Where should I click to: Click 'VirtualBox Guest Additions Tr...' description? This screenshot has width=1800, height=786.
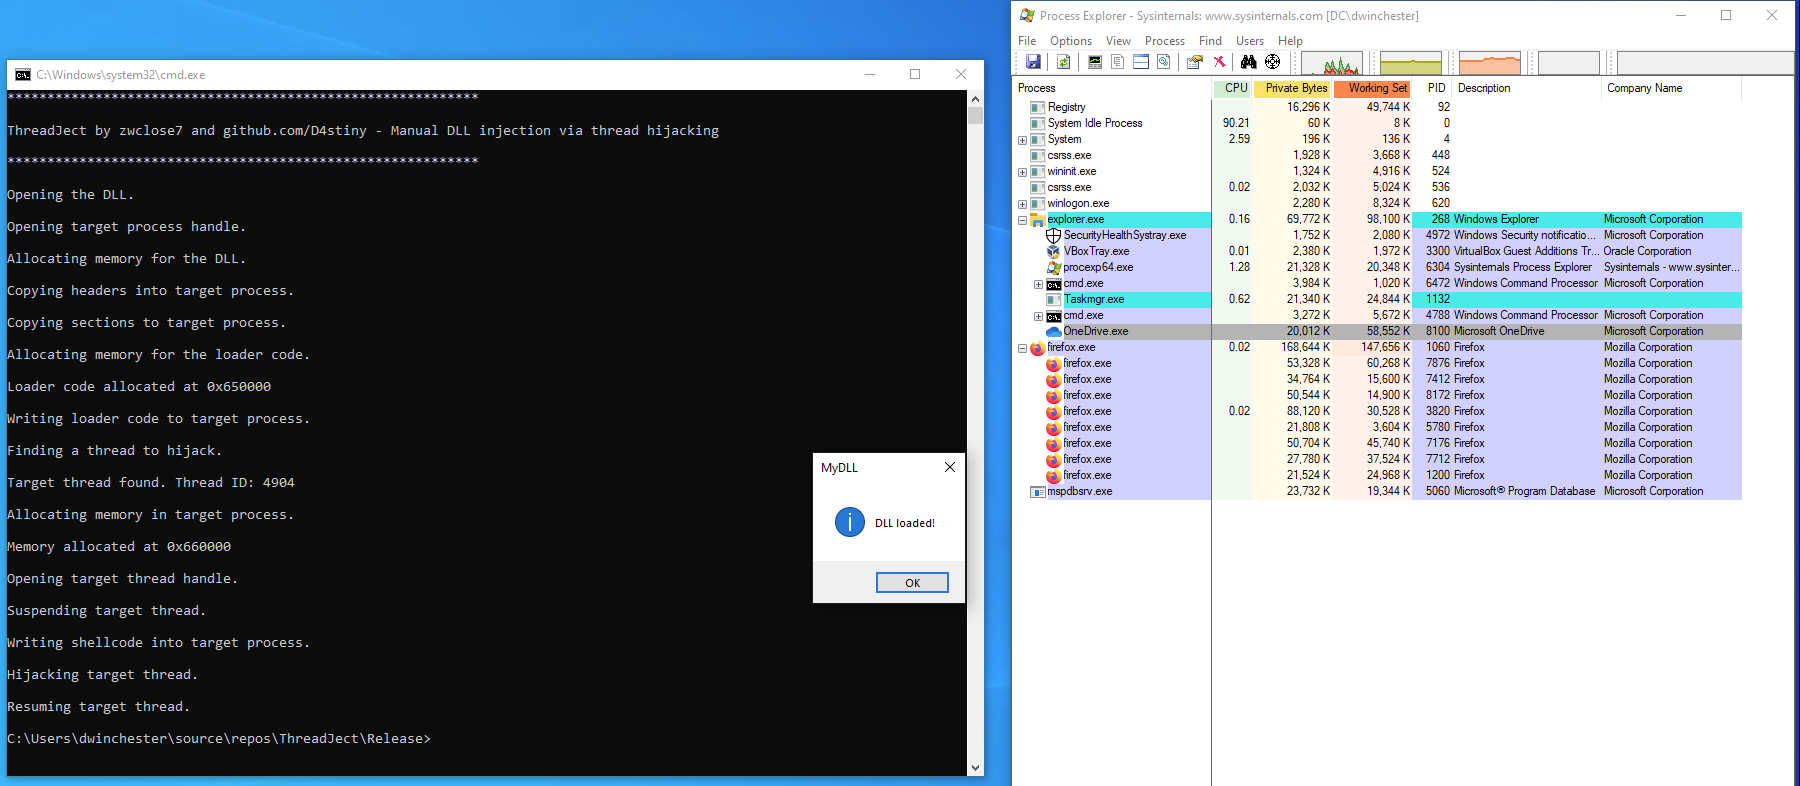point(1527,251)
